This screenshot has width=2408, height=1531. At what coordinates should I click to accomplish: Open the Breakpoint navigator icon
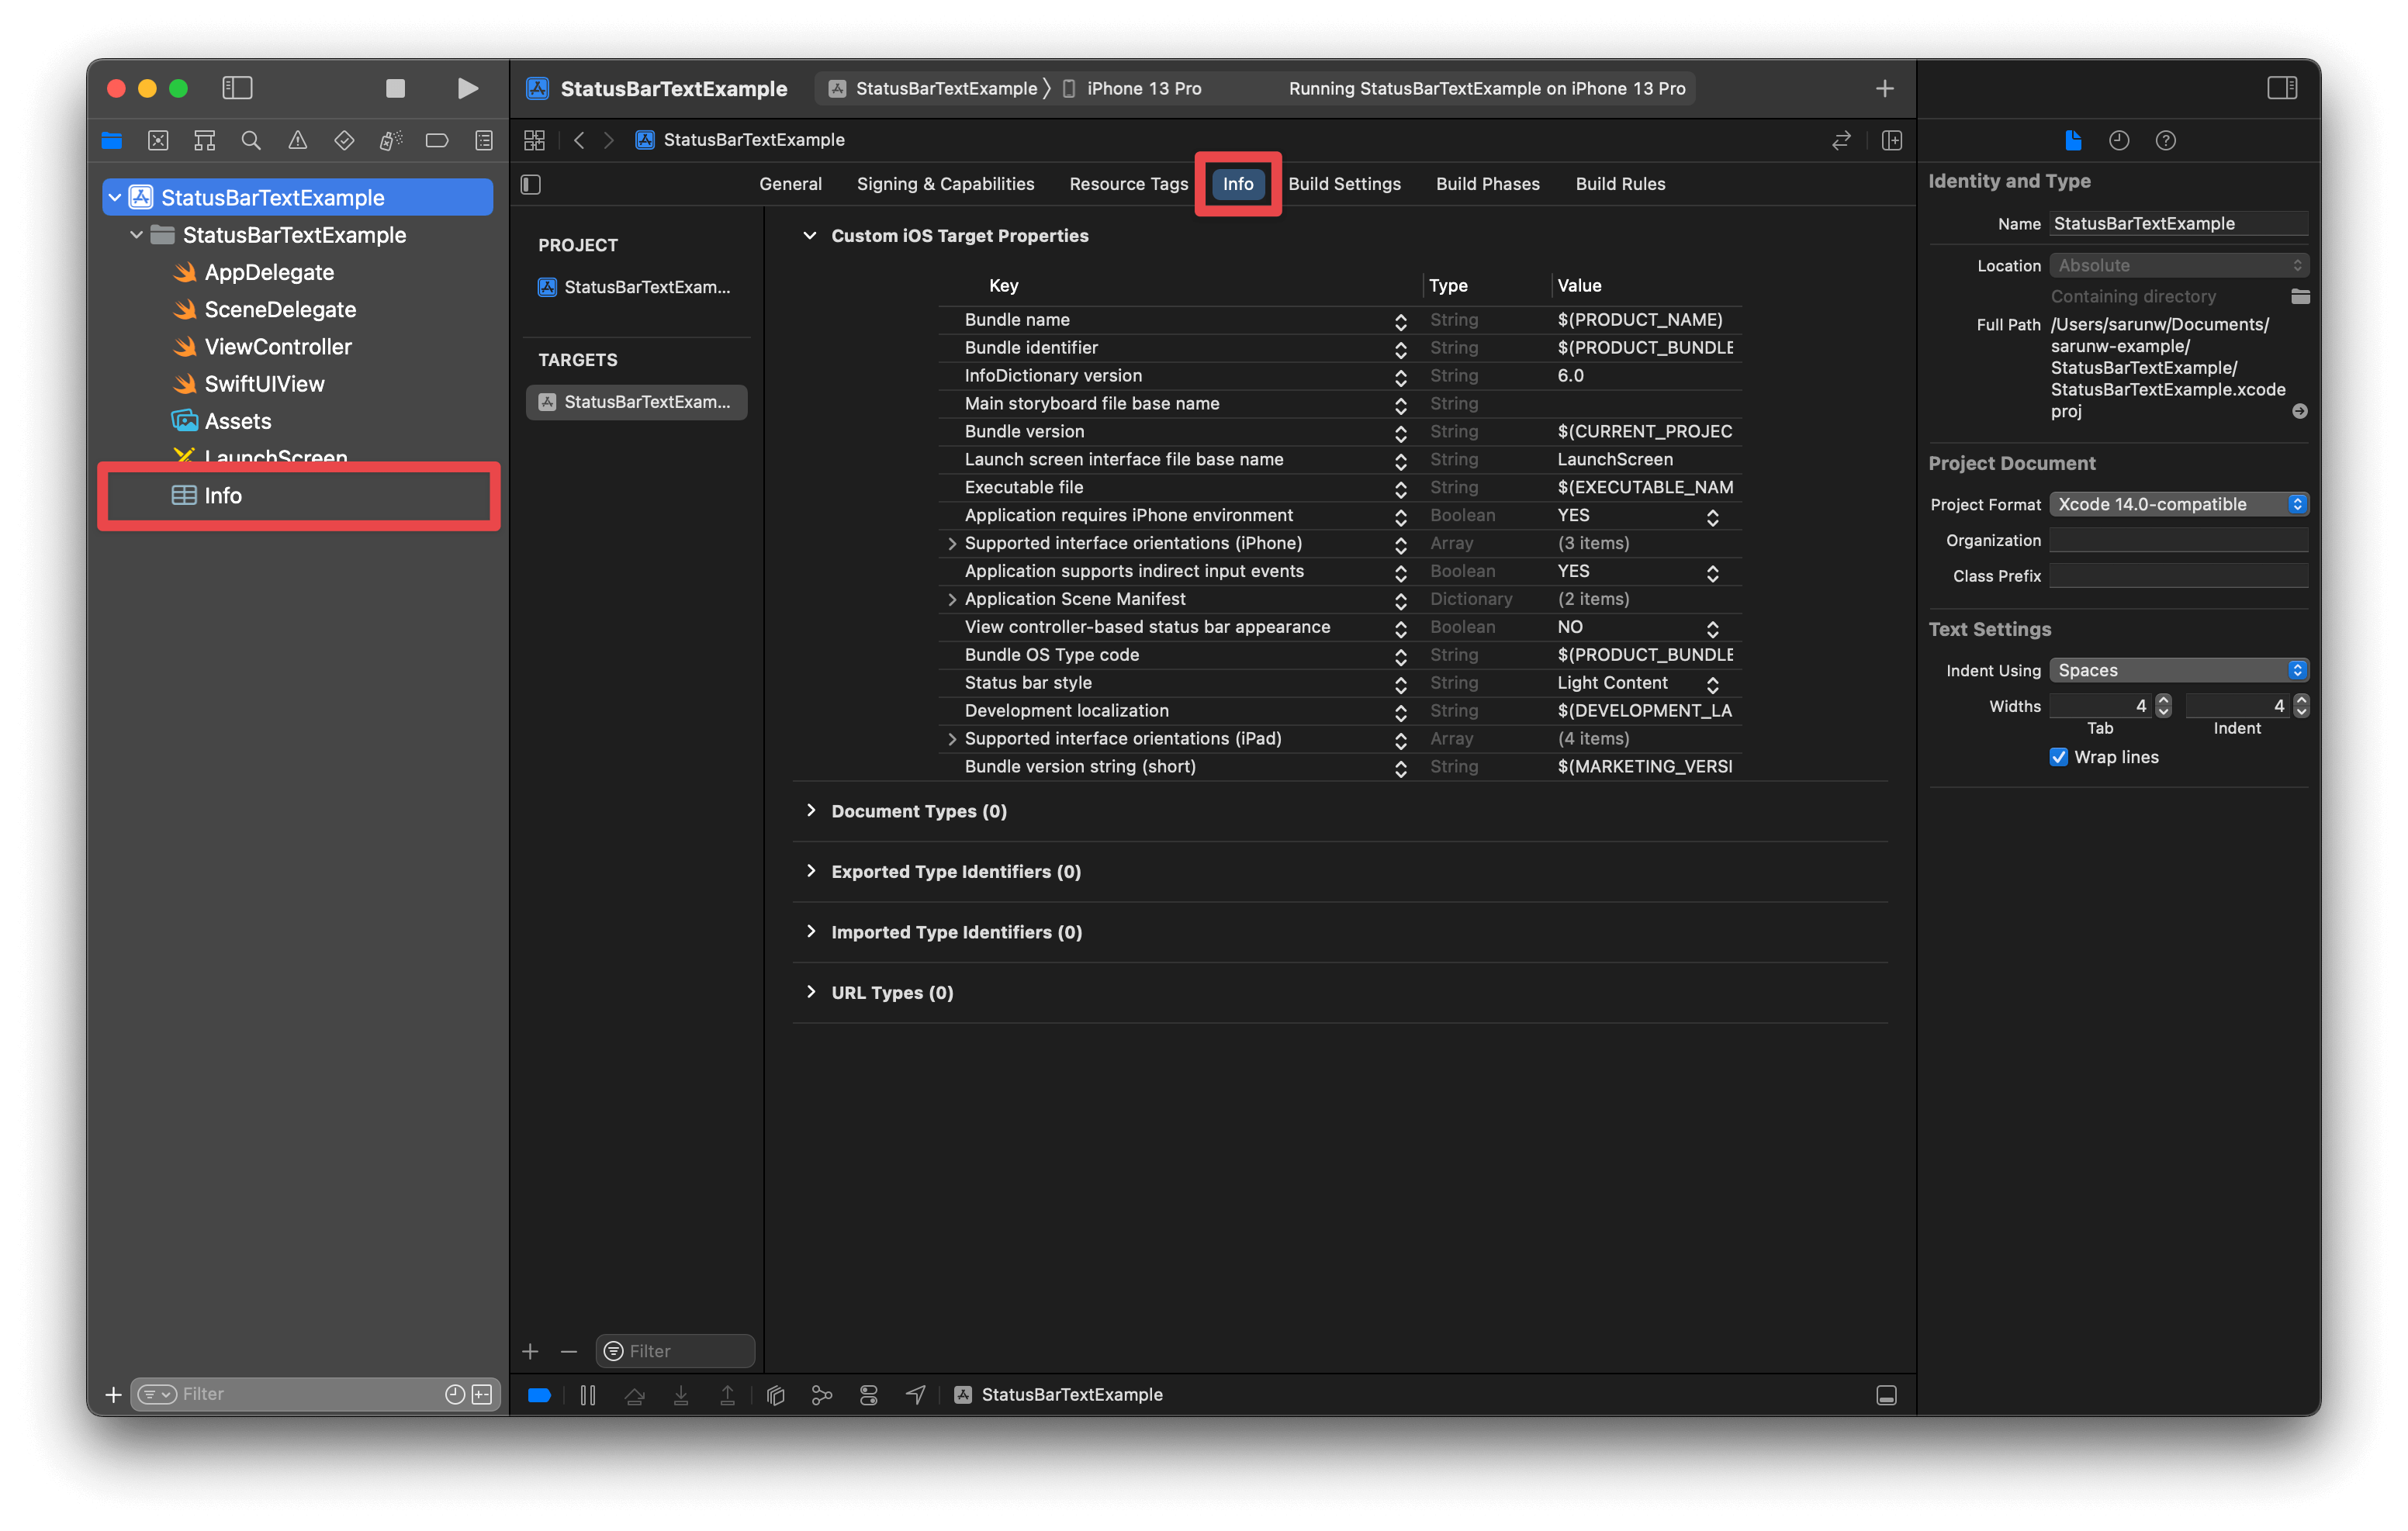pyautogui.click(x=437, y=140)
